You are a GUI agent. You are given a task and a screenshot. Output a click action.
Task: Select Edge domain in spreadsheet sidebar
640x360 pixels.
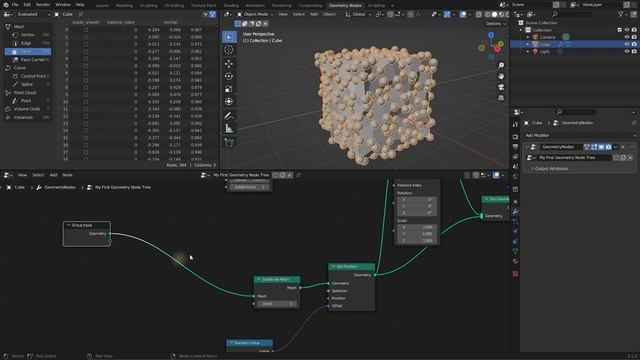click(28, 43)
